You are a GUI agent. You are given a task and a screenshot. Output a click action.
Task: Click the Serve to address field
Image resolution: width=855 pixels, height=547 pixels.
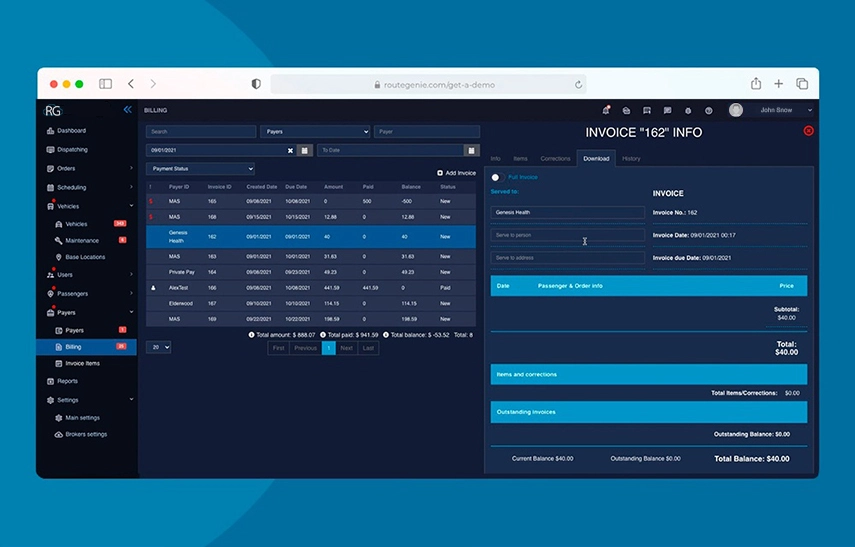click(567, 258)
